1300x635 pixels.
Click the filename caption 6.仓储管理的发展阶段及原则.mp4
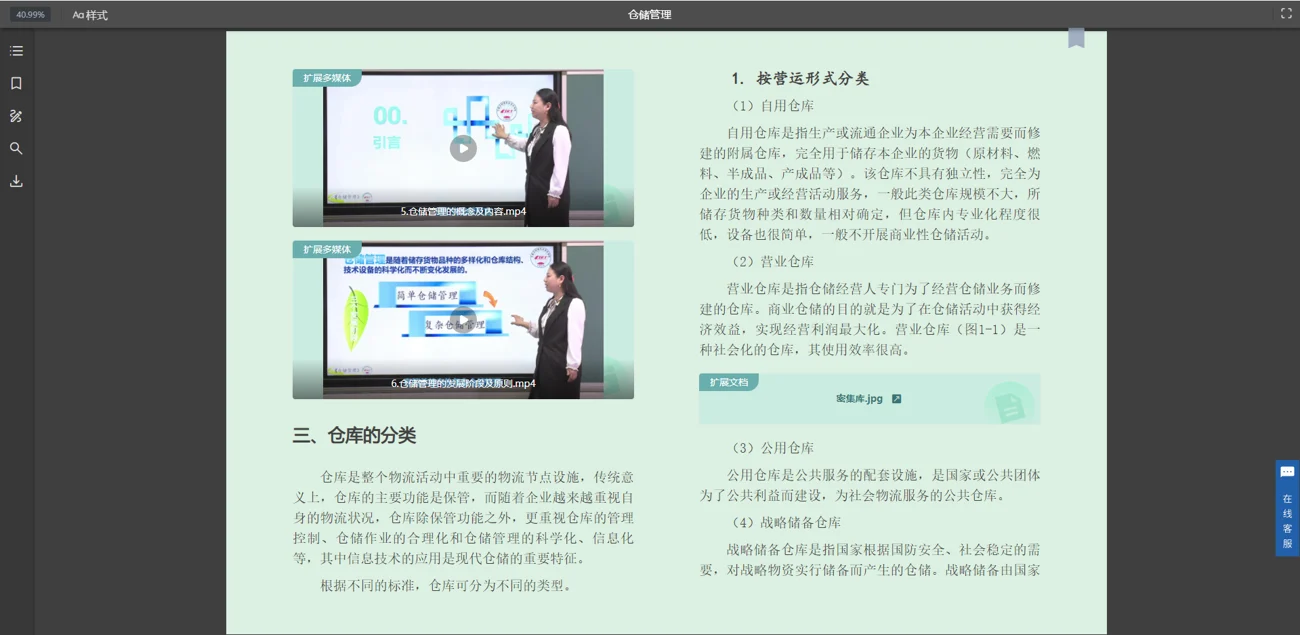463,383
